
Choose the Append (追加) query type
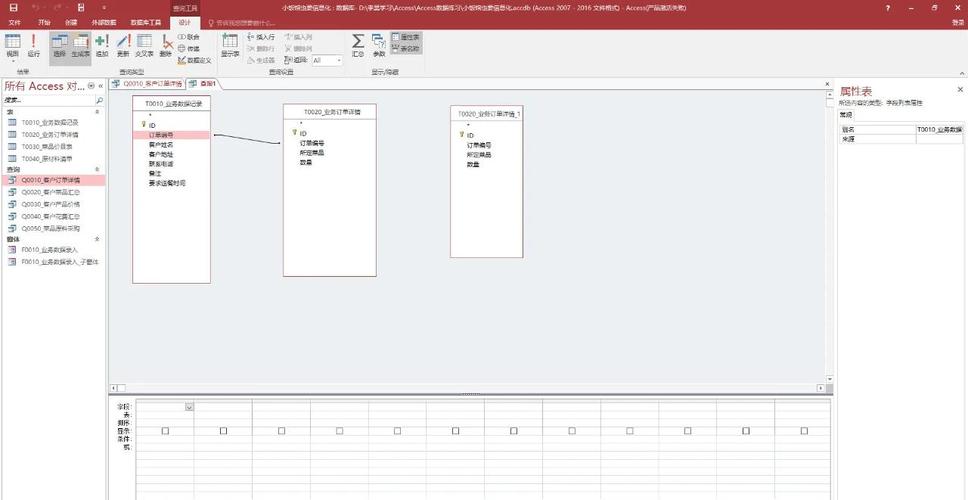(102, 47)
